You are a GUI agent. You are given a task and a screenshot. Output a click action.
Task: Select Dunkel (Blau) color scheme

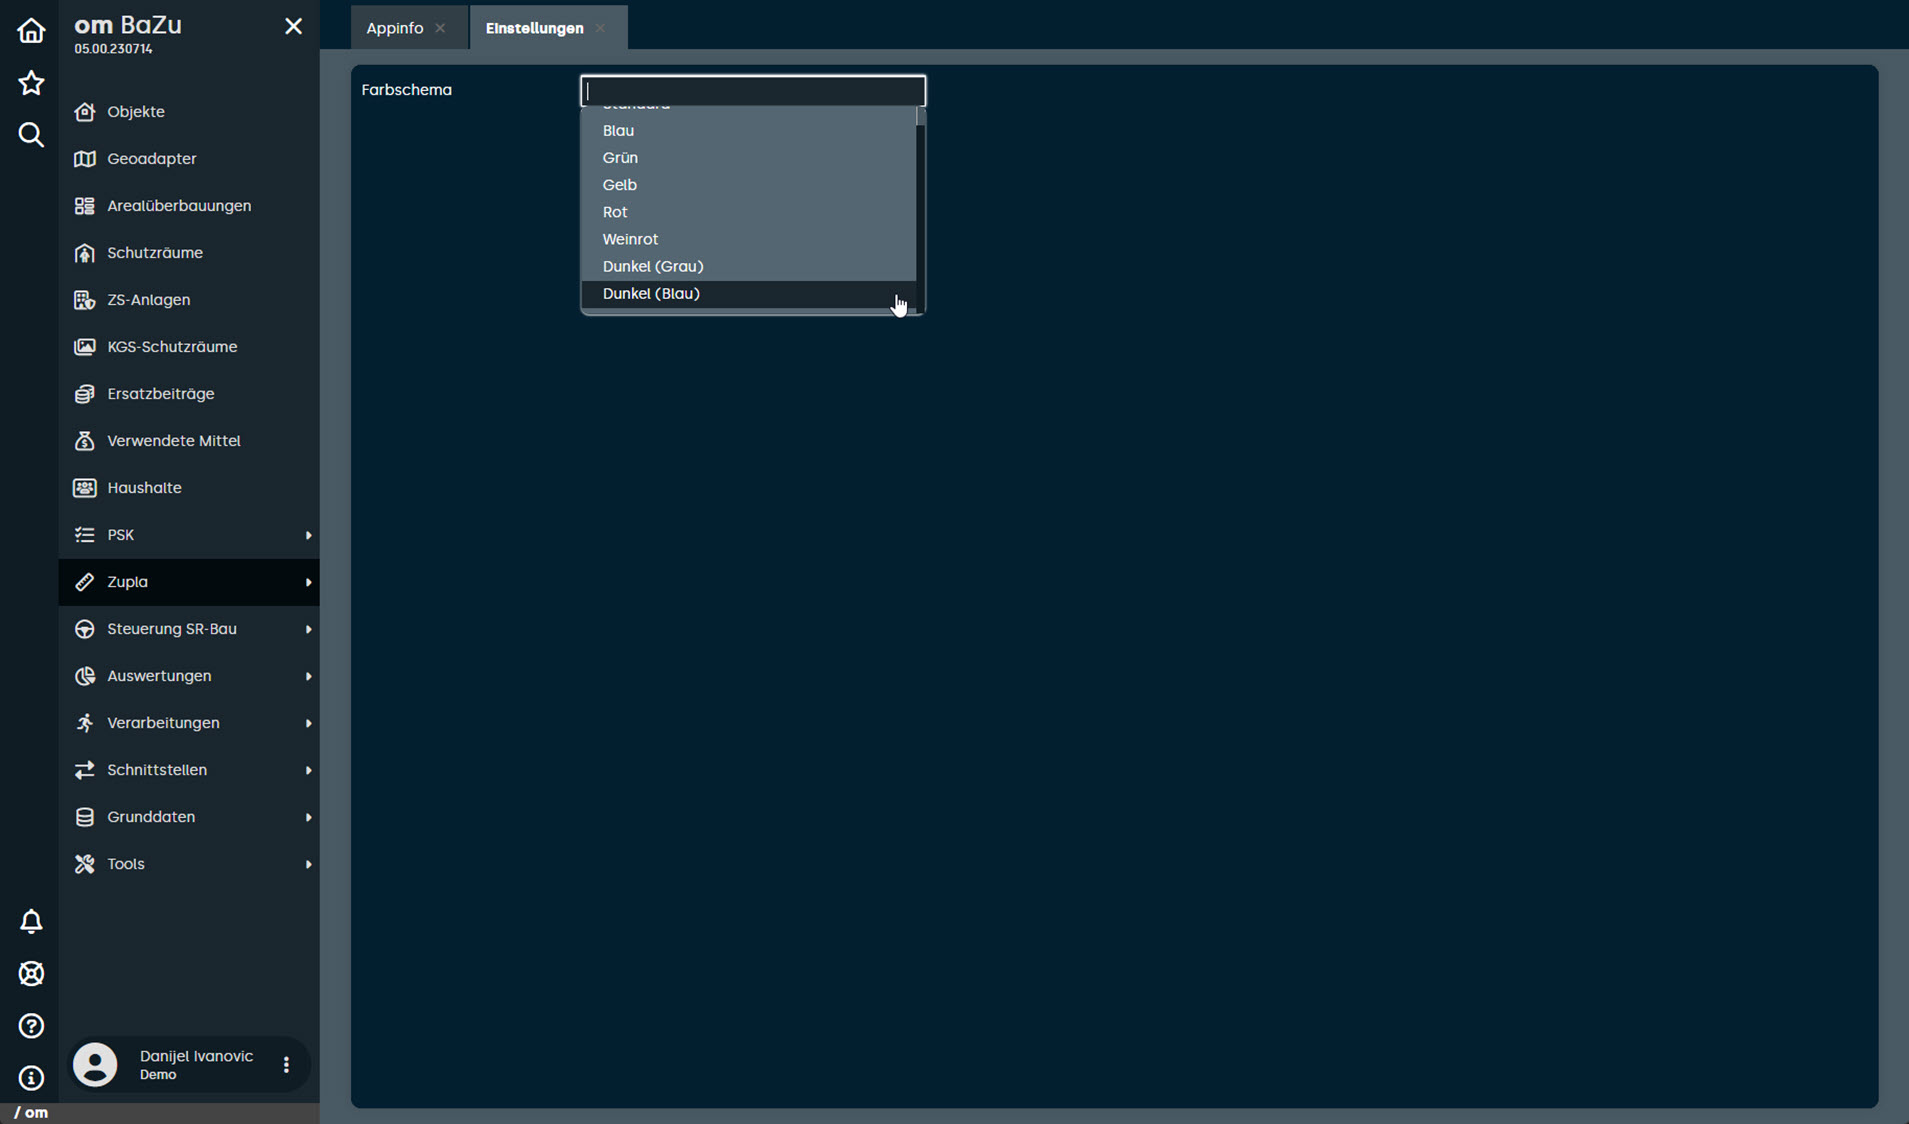click(x=651, y=294)
